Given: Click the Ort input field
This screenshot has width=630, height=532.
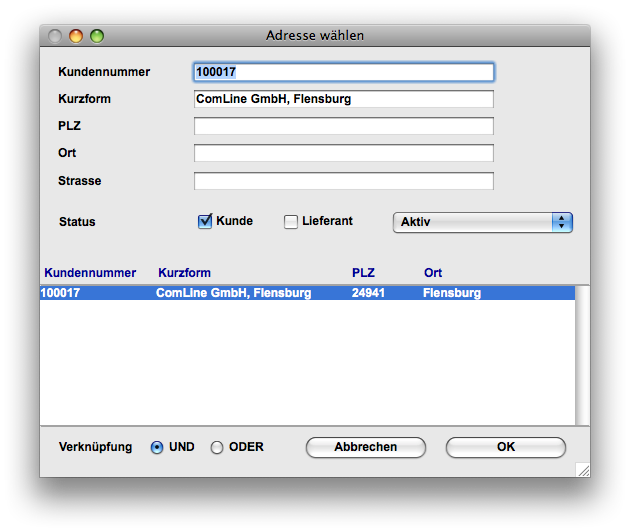Looking at the screenshot, I should (343, 153).
